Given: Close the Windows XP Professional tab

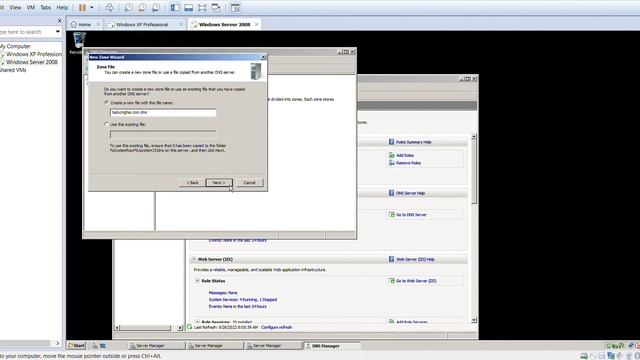Looking at the screenshot, I should click(181, 24).
